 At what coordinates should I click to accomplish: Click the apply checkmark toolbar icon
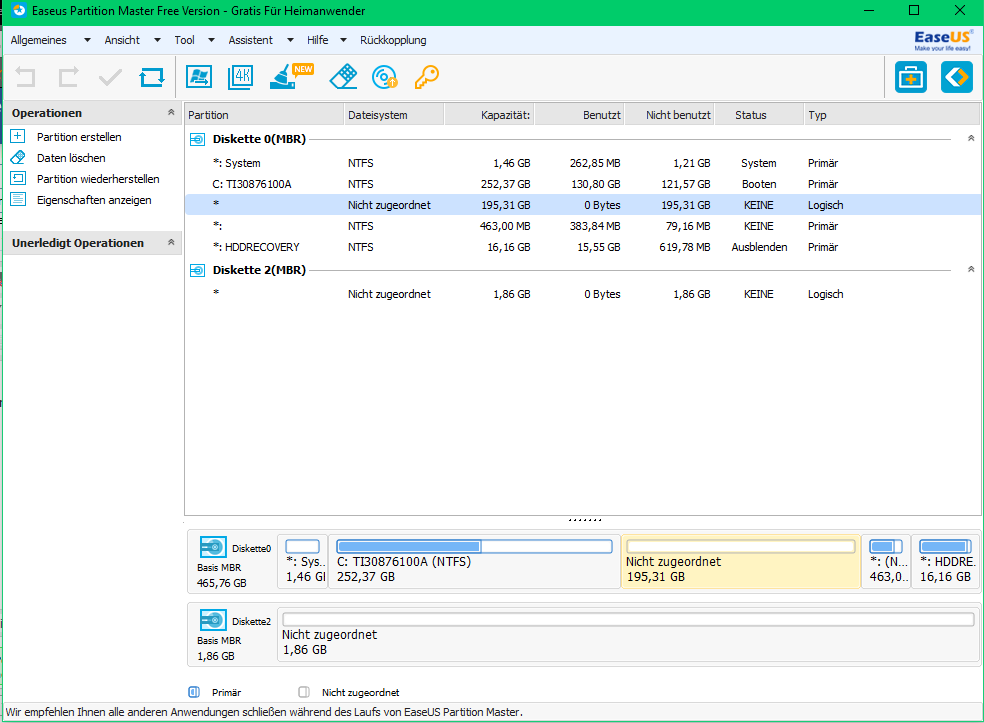tap(110, 78)
